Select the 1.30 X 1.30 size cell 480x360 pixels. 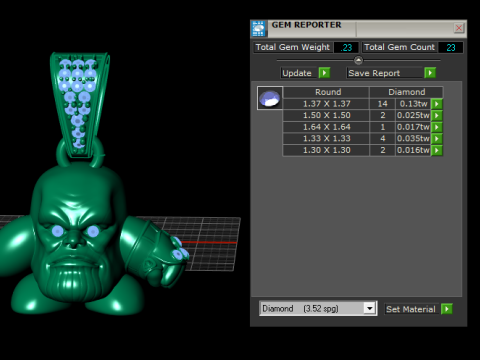[x=326, y=150]
